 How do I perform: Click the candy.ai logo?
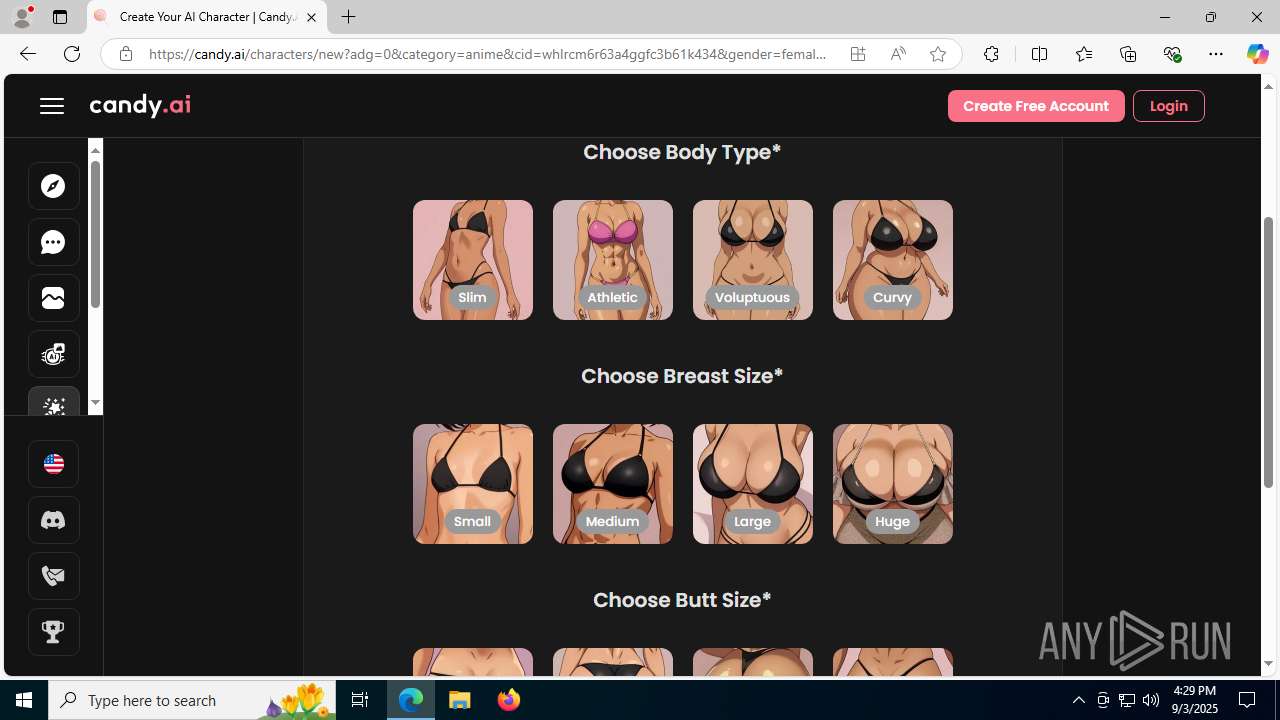(140, 105)
